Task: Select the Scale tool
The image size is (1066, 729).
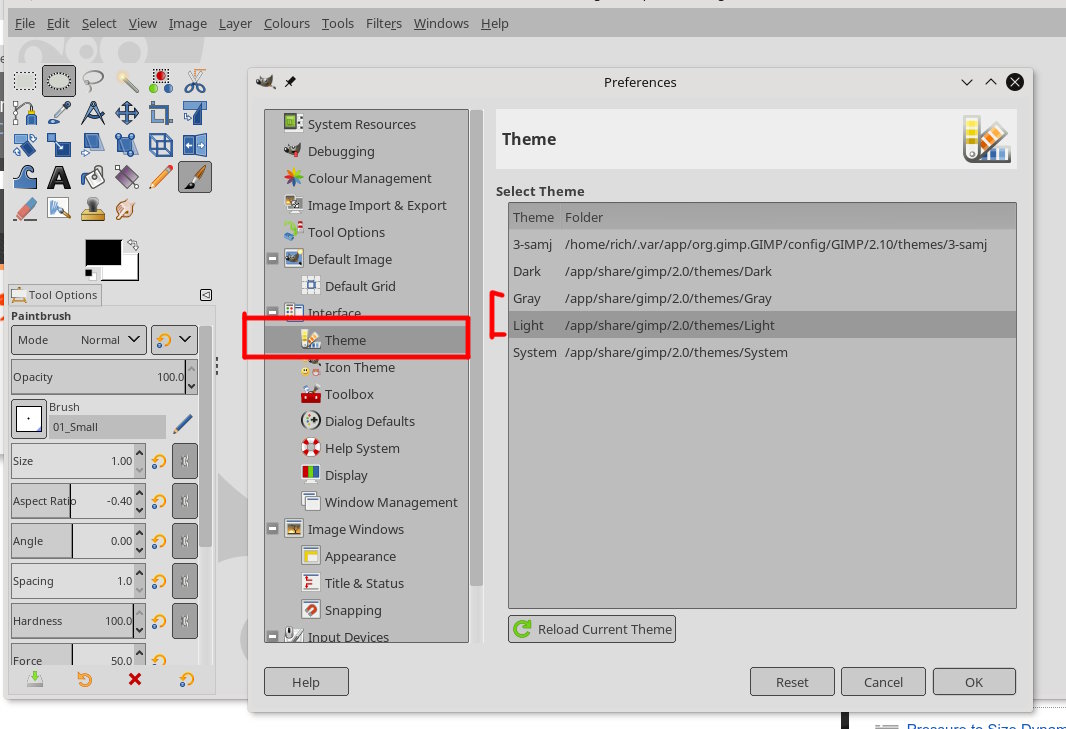Action: pyautogui.click(x=59, y=145)
